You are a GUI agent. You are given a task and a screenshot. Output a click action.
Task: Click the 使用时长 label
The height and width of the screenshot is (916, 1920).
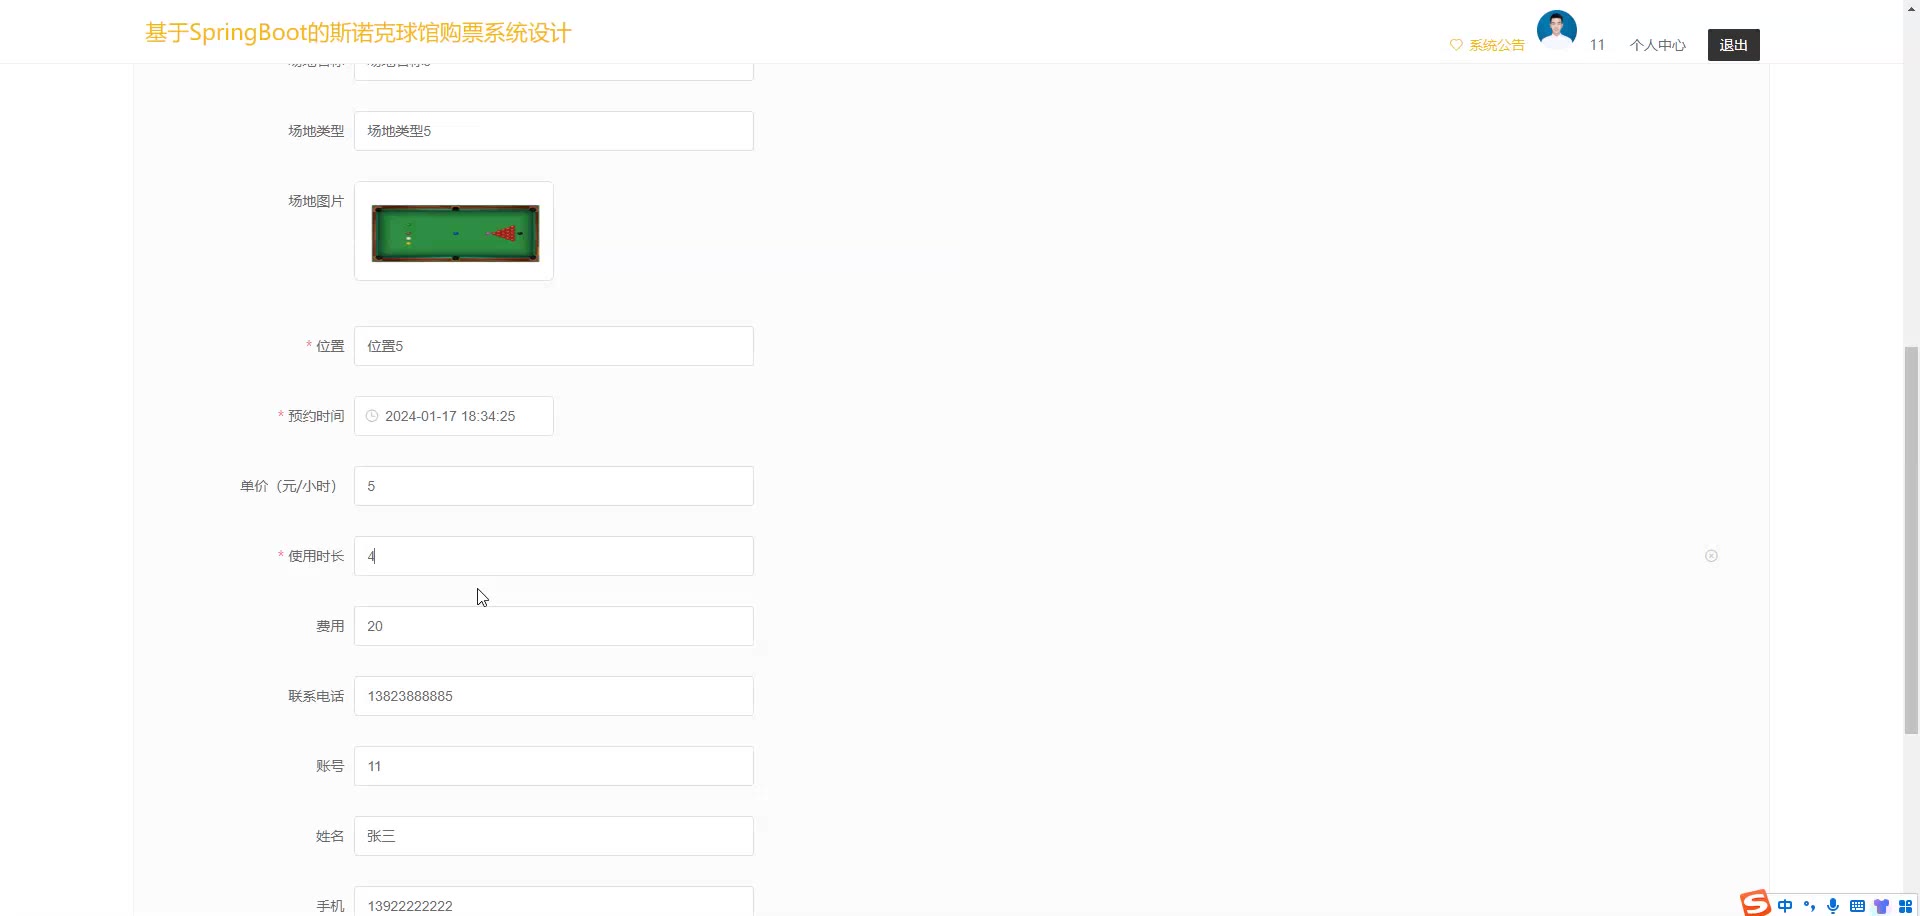click(x=316, y=556)
